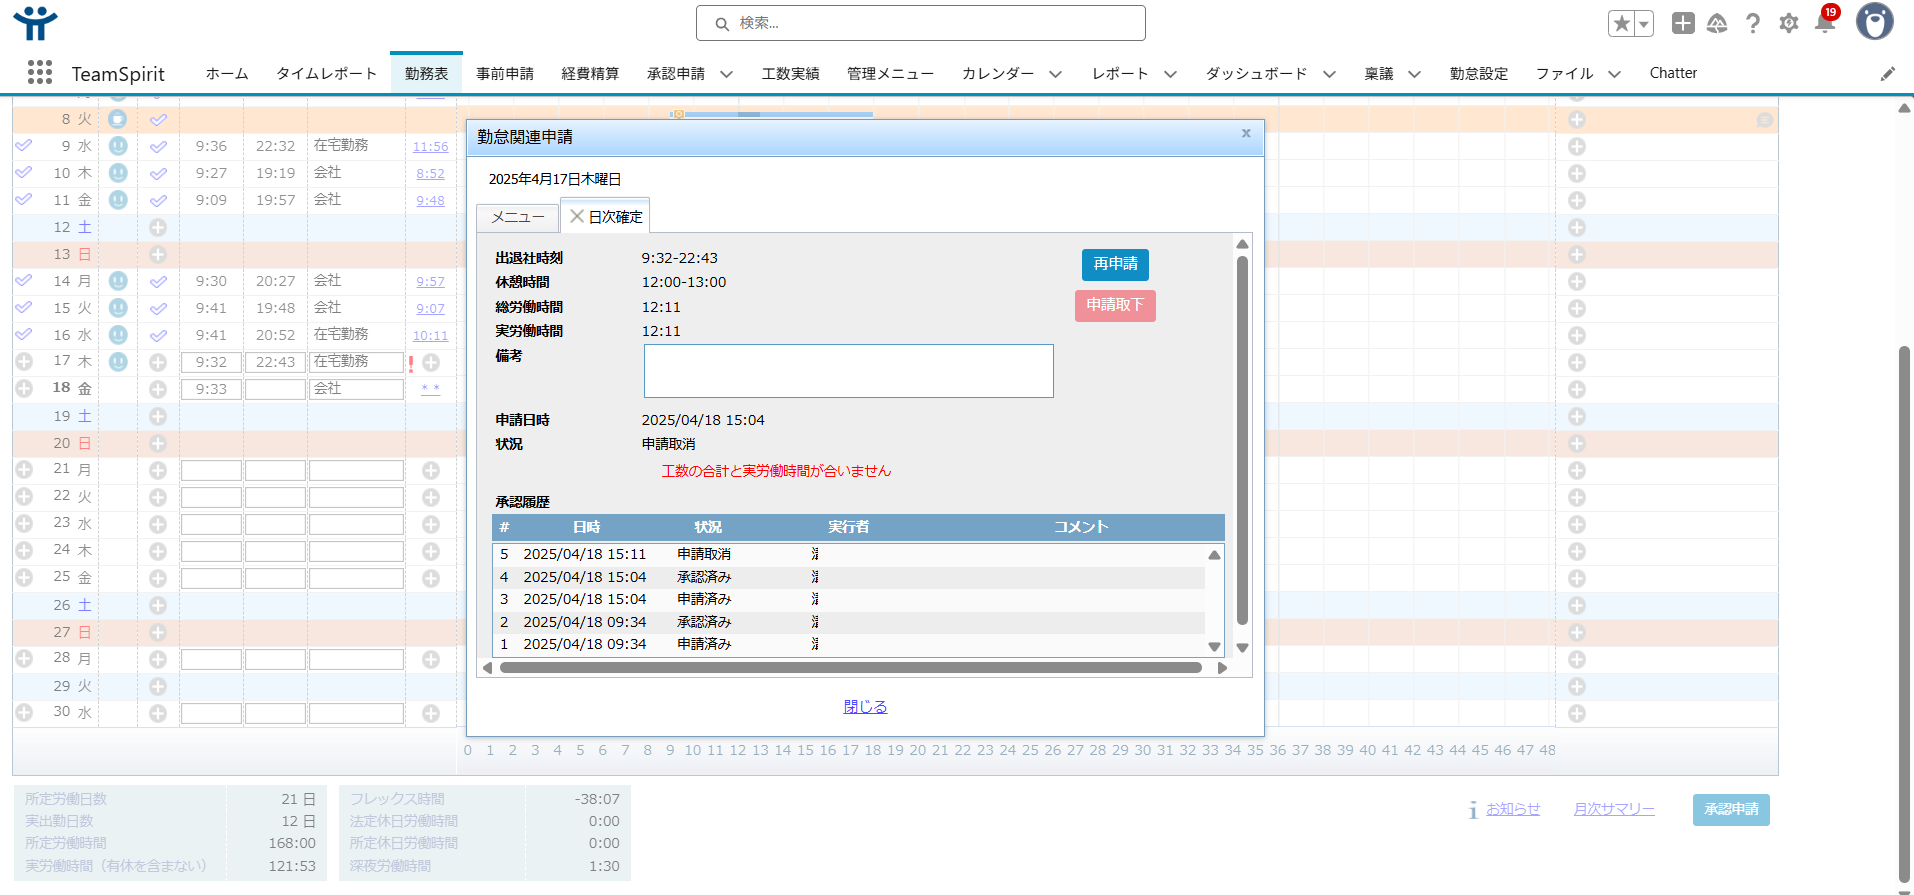The width and height of the screenshot is (1914, 895).
Task: Click the help question mark icon
Action: pos(1753,23)
